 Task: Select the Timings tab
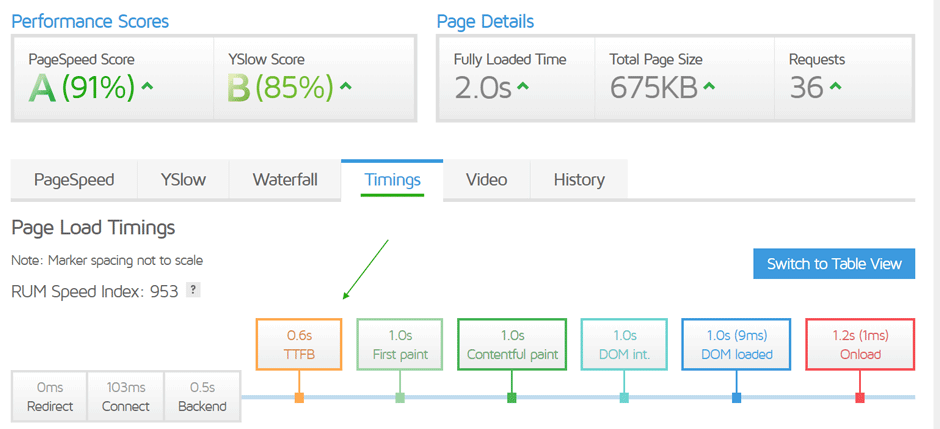392,180
